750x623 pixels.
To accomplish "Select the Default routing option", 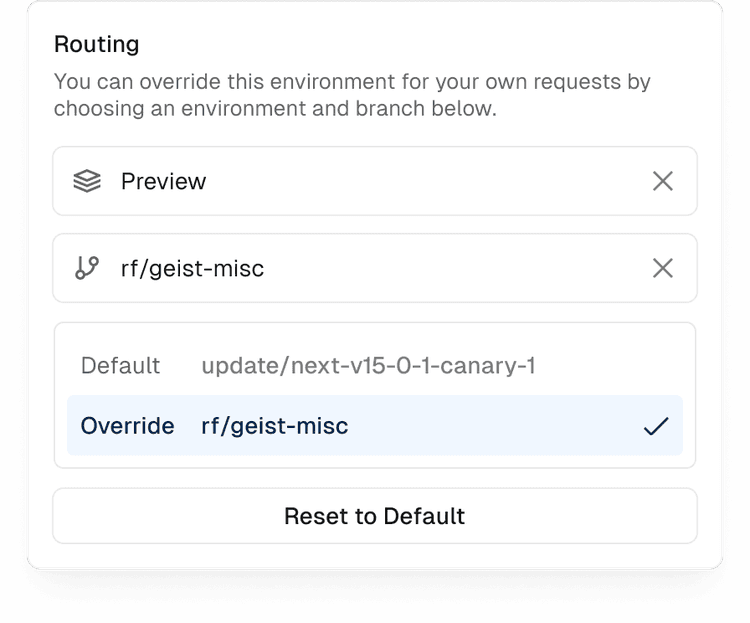I will 375,366.
